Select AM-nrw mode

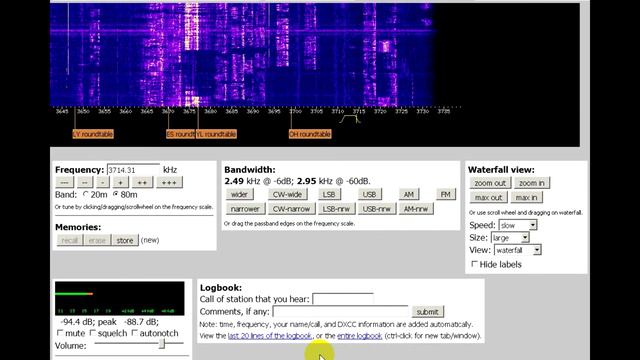pos(416,209)
